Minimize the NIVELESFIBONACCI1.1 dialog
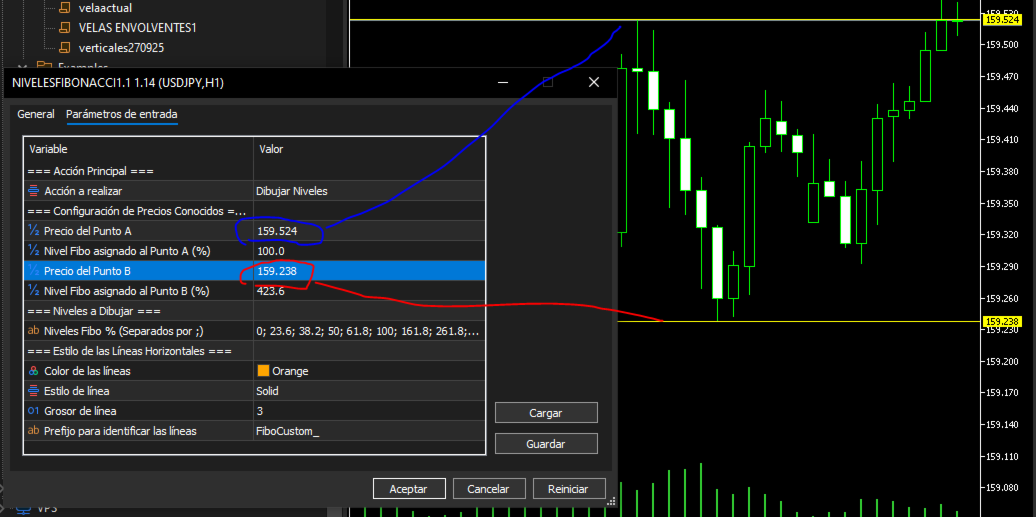Viewport: 1036px width, 517px height. tap(503, 82)
